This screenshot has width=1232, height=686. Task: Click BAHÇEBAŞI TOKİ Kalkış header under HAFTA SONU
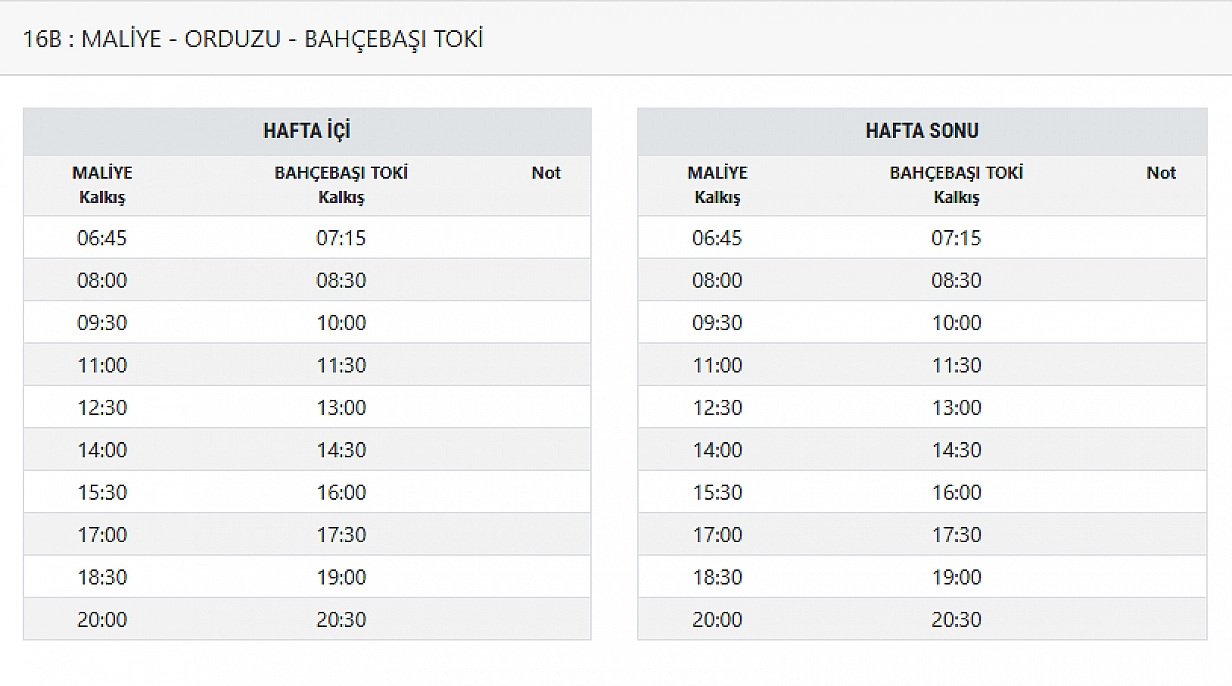click(956, 185)
